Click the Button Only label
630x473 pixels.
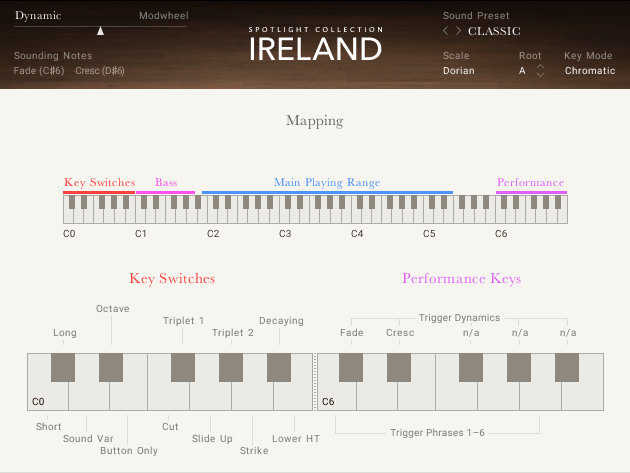point(129,450)
